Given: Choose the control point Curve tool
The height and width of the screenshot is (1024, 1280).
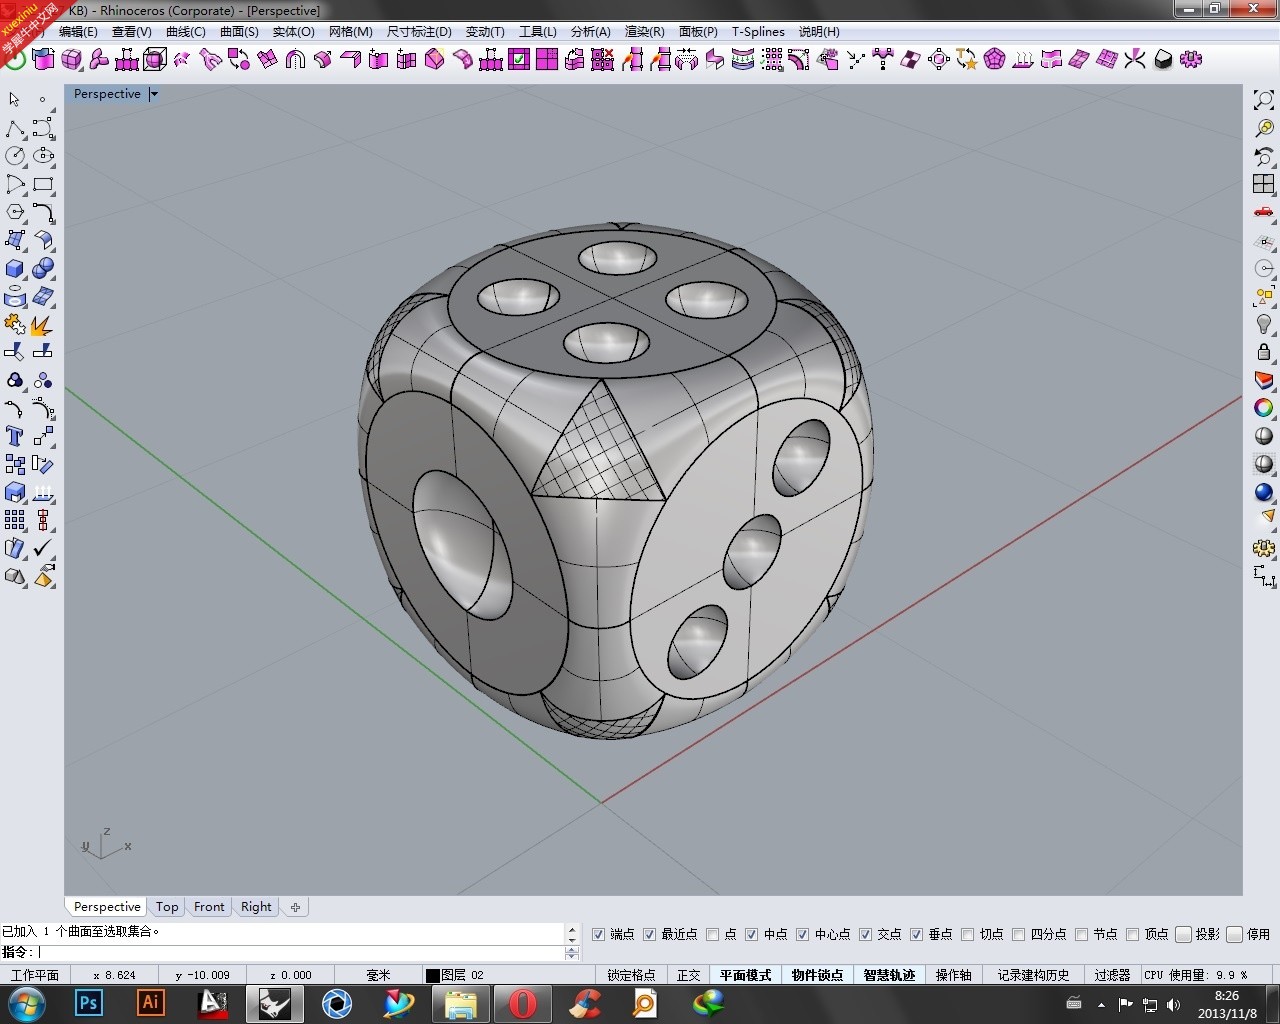Looking at the screenshot, I should (43, 129).
